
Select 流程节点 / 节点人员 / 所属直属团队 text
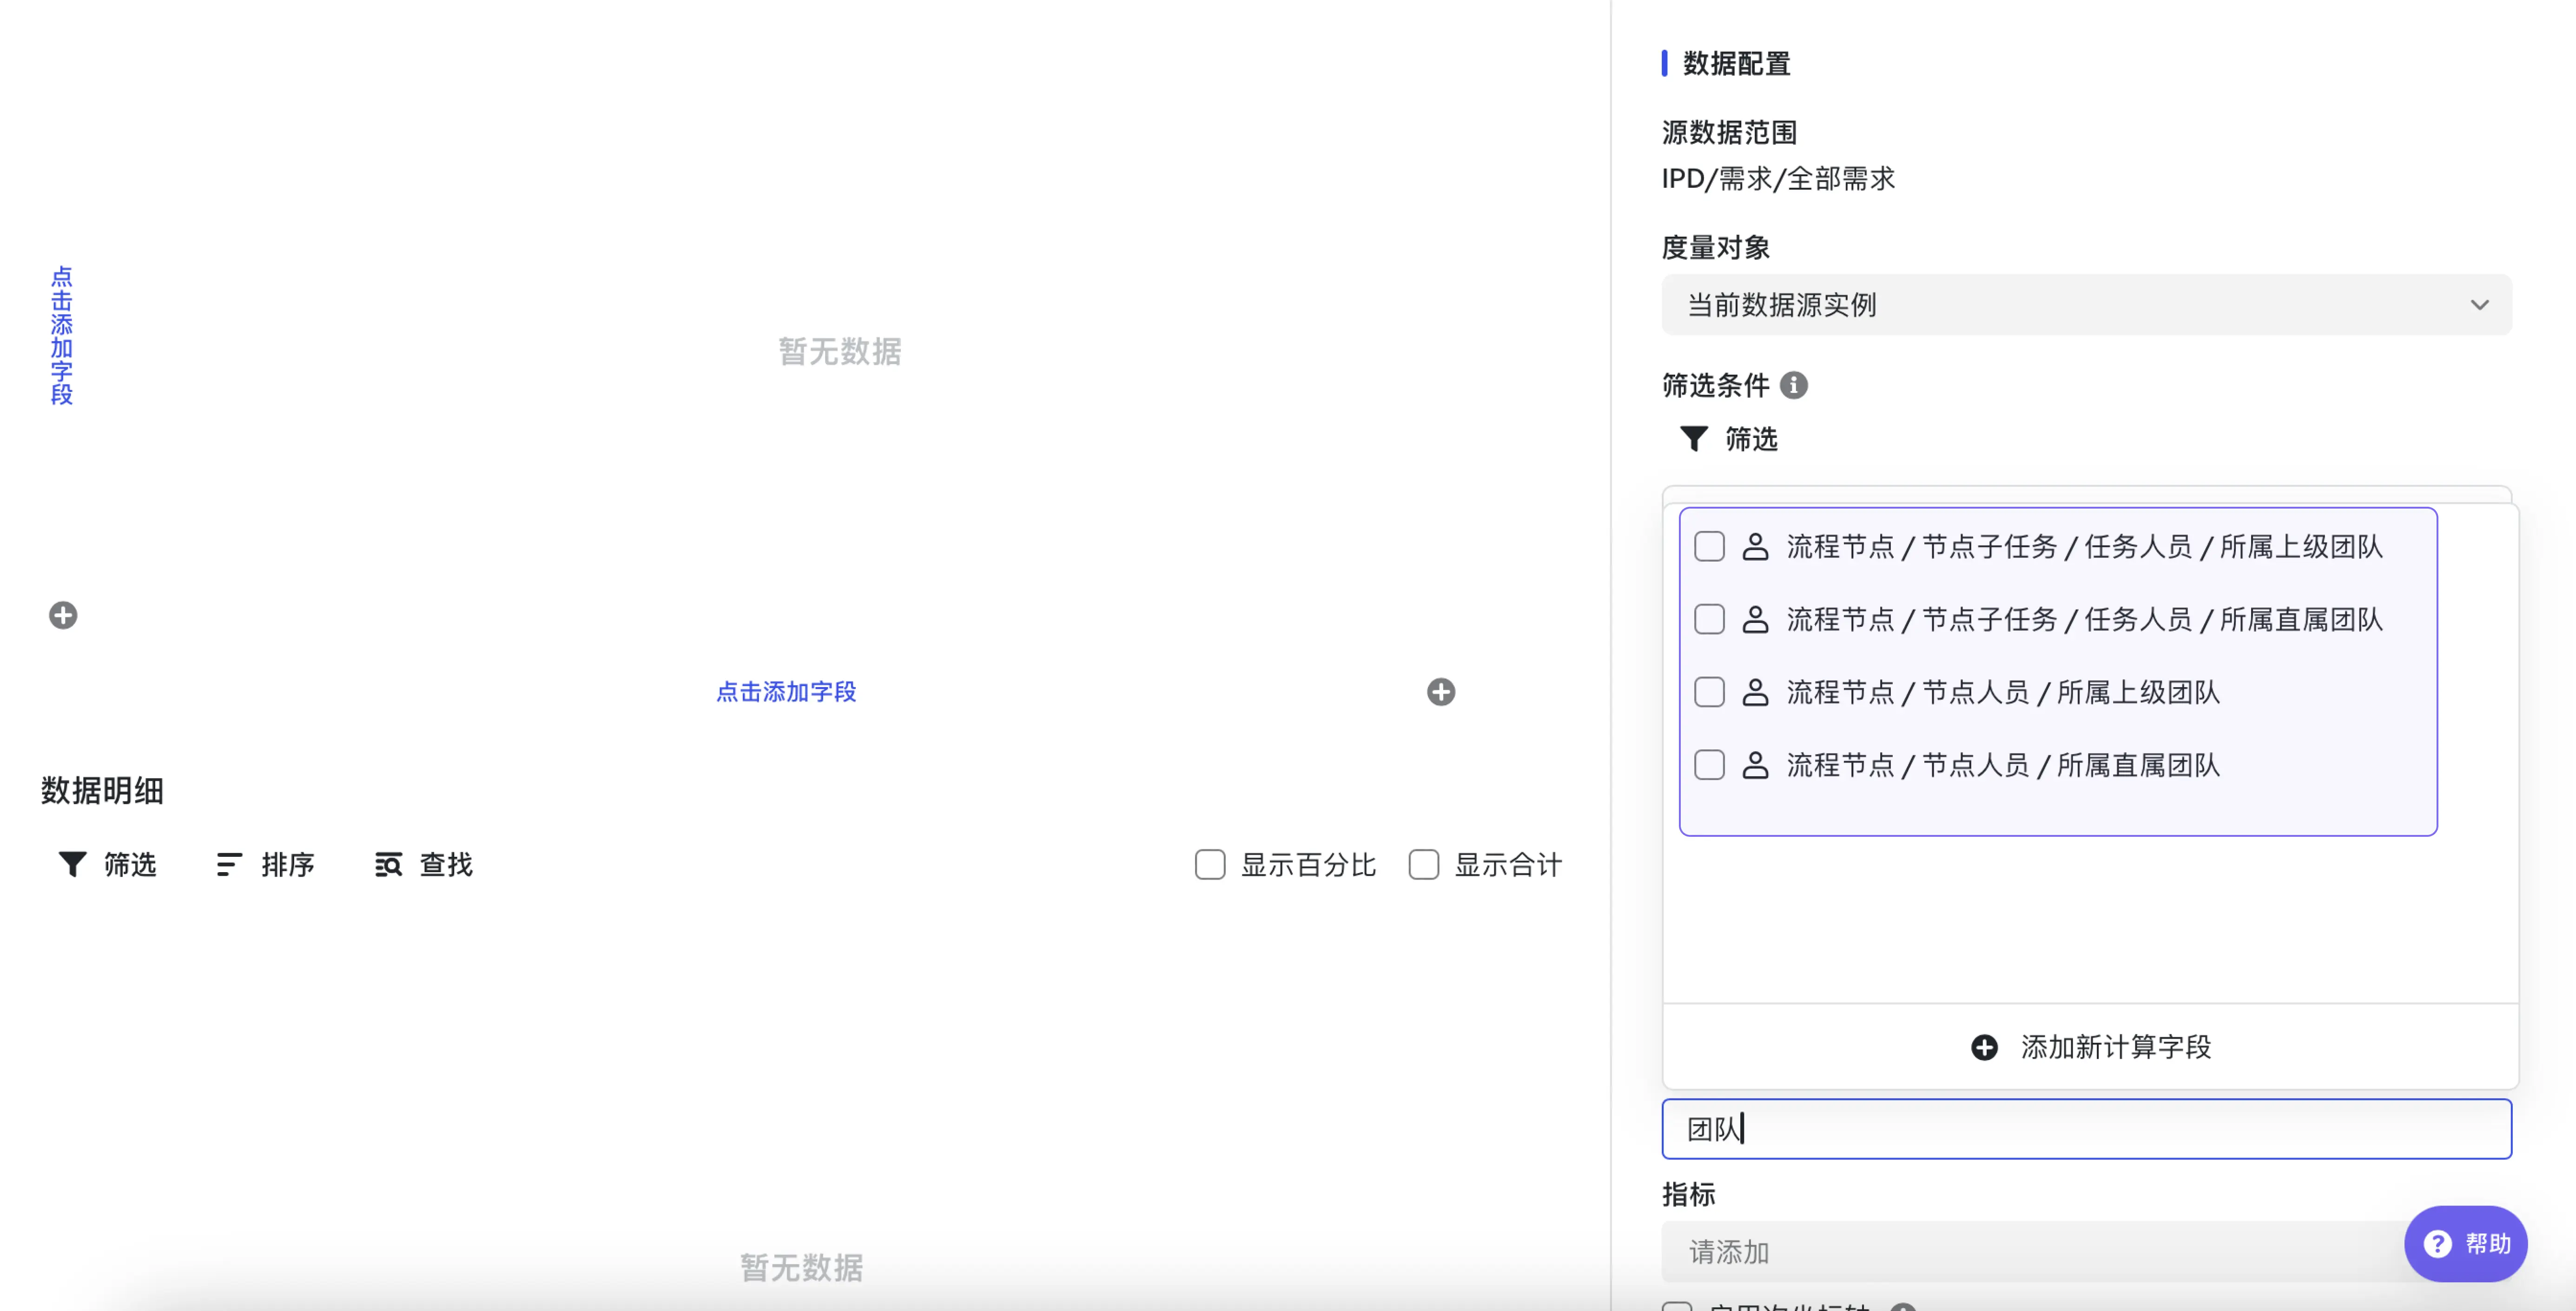click(x=2003, y=765)
